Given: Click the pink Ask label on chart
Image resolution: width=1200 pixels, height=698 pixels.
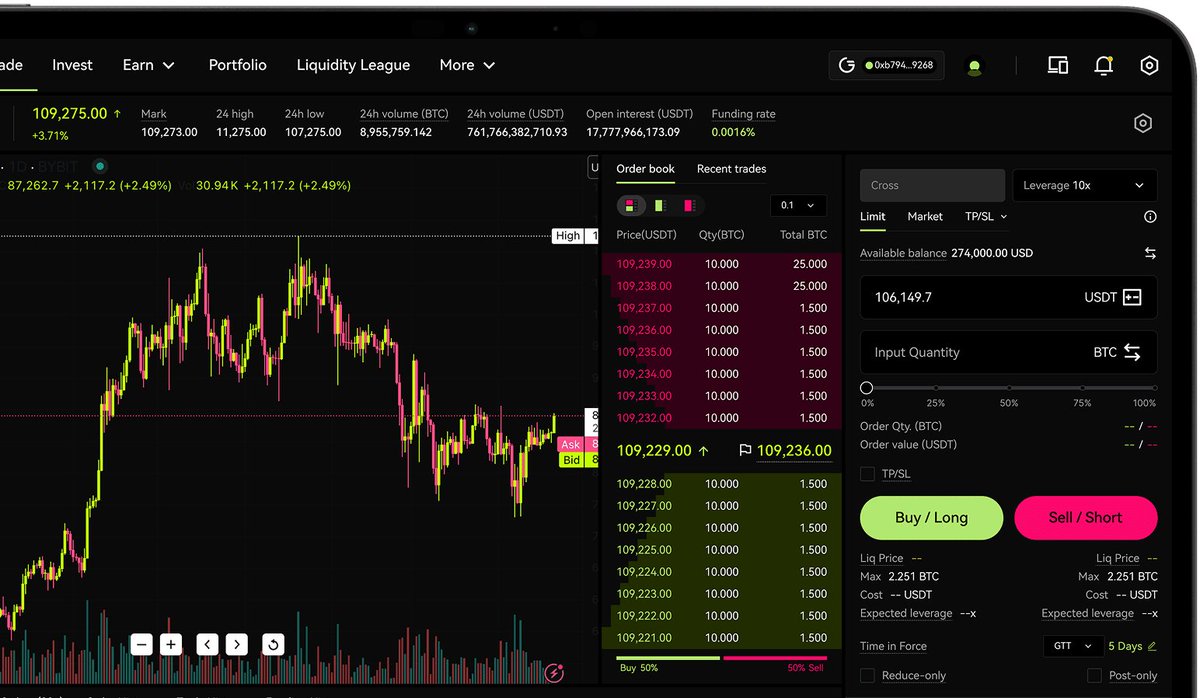Looking at the screenshot, I should click(570, 445).
